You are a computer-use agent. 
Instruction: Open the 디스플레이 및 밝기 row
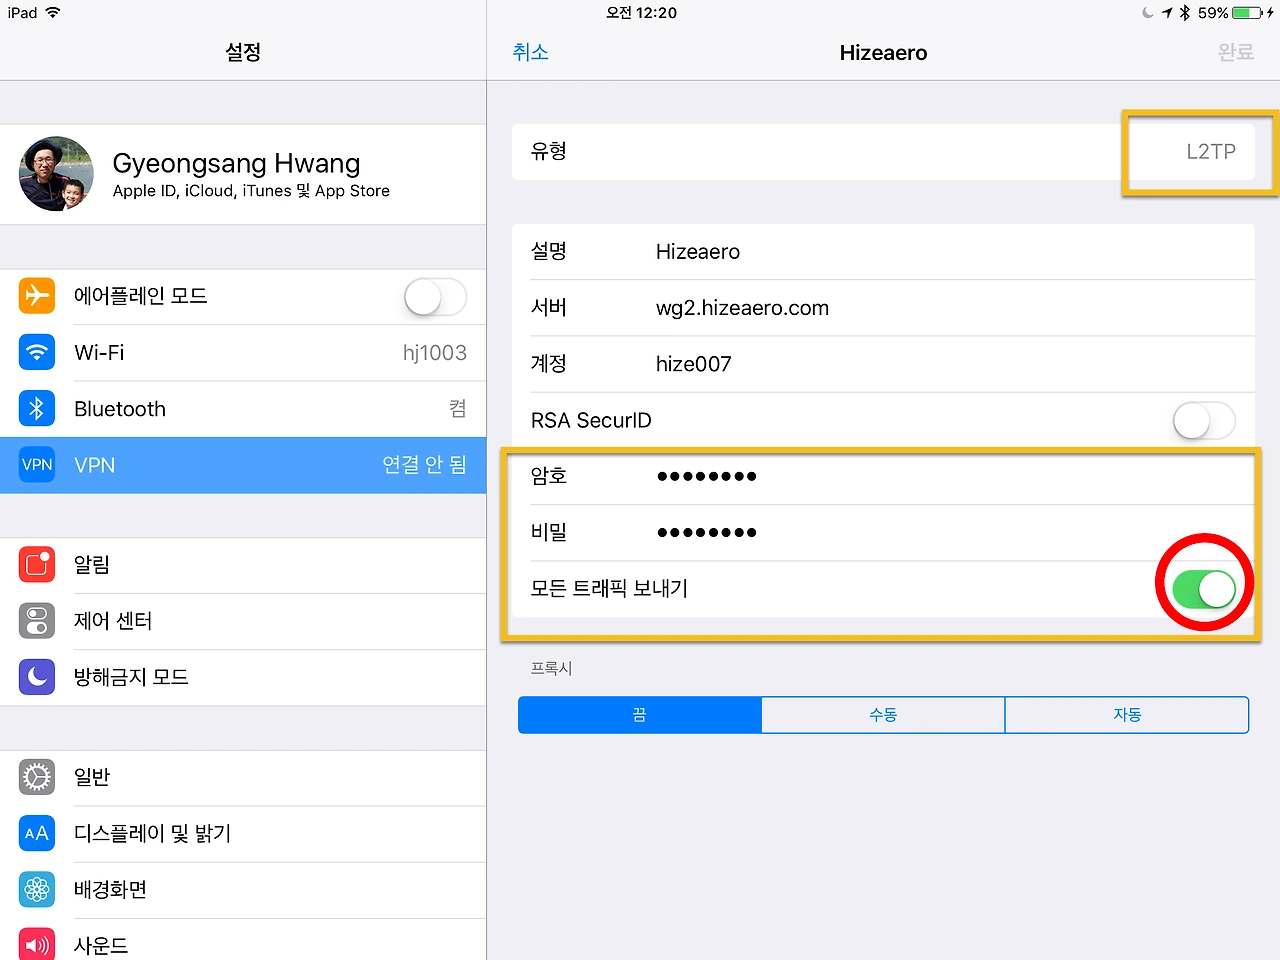coord(243,833)
